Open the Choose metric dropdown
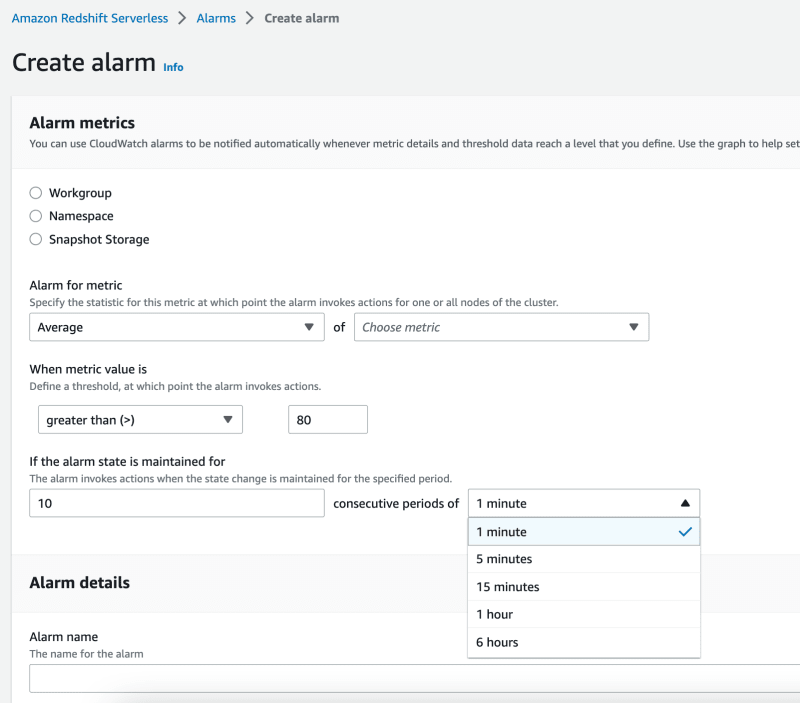 coord(502,327)
